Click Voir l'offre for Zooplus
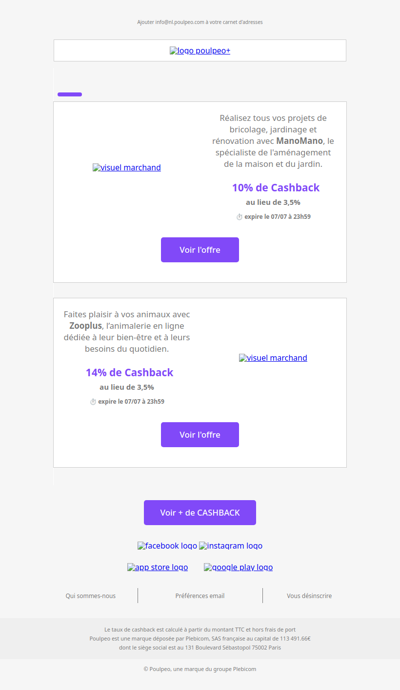 [x=200, y=435]
